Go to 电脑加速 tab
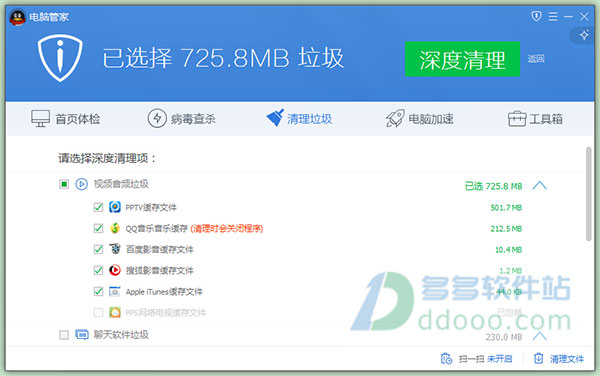The height and width of the screenshot is (376, 600). coord(419,119)
